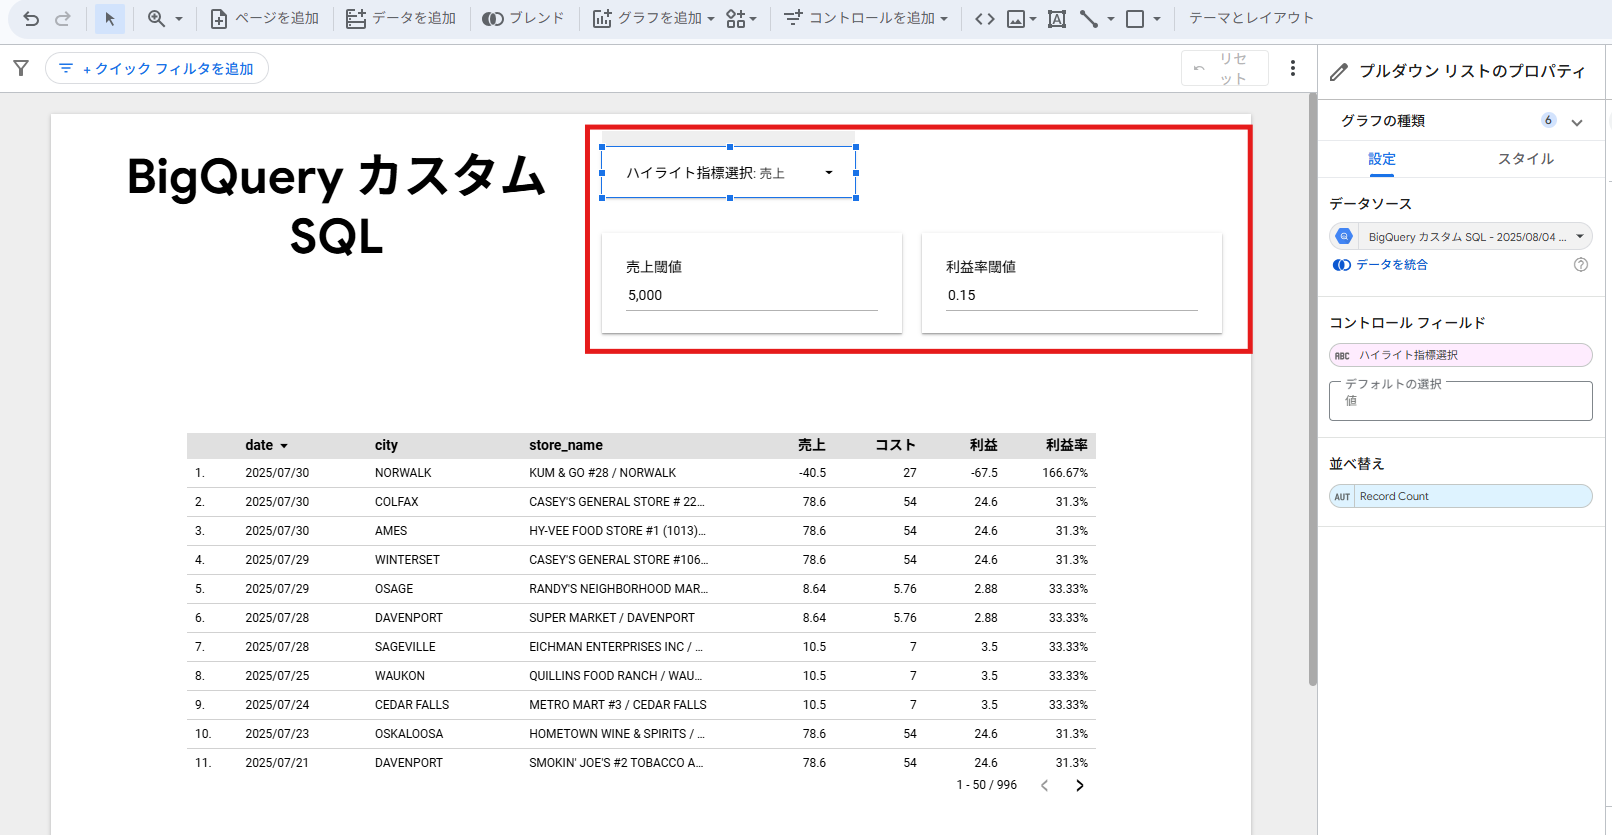Click the 利益率閾値 input field

[1071, 296]
